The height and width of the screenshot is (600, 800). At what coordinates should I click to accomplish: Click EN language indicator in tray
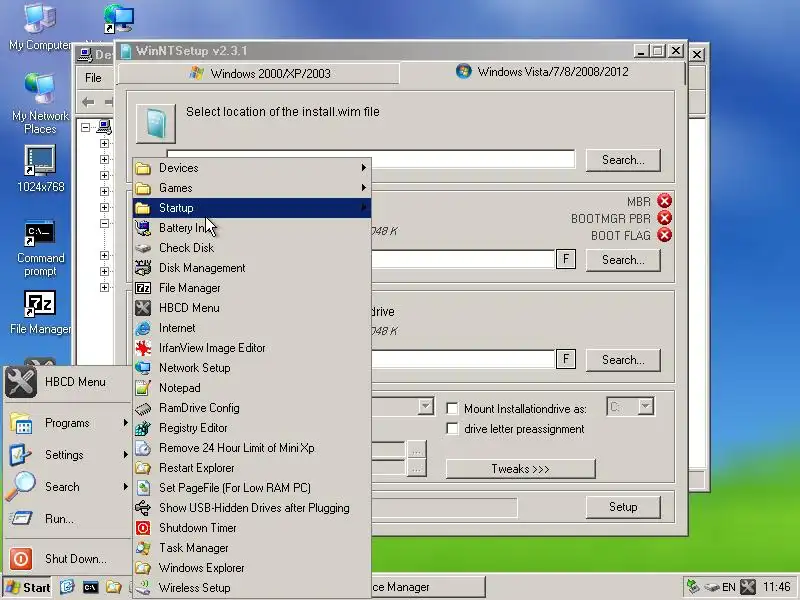point(729,587)
